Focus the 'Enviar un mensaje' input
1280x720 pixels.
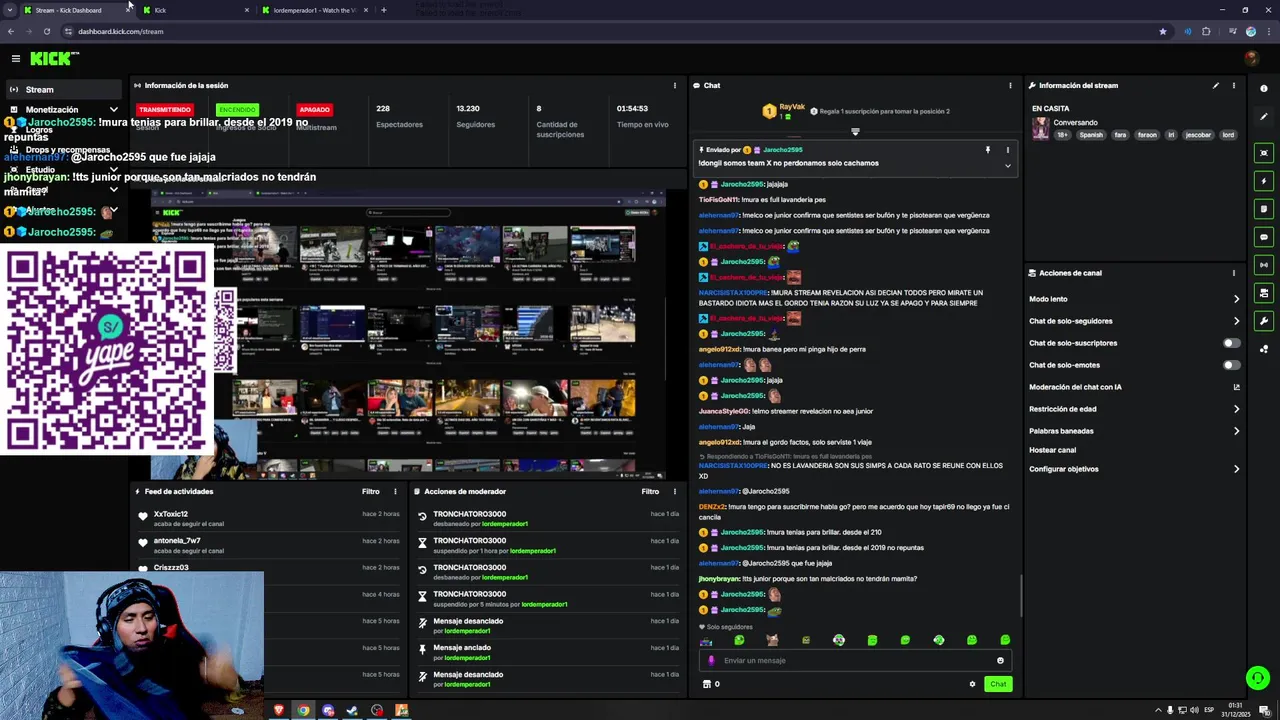pos(855,661)
